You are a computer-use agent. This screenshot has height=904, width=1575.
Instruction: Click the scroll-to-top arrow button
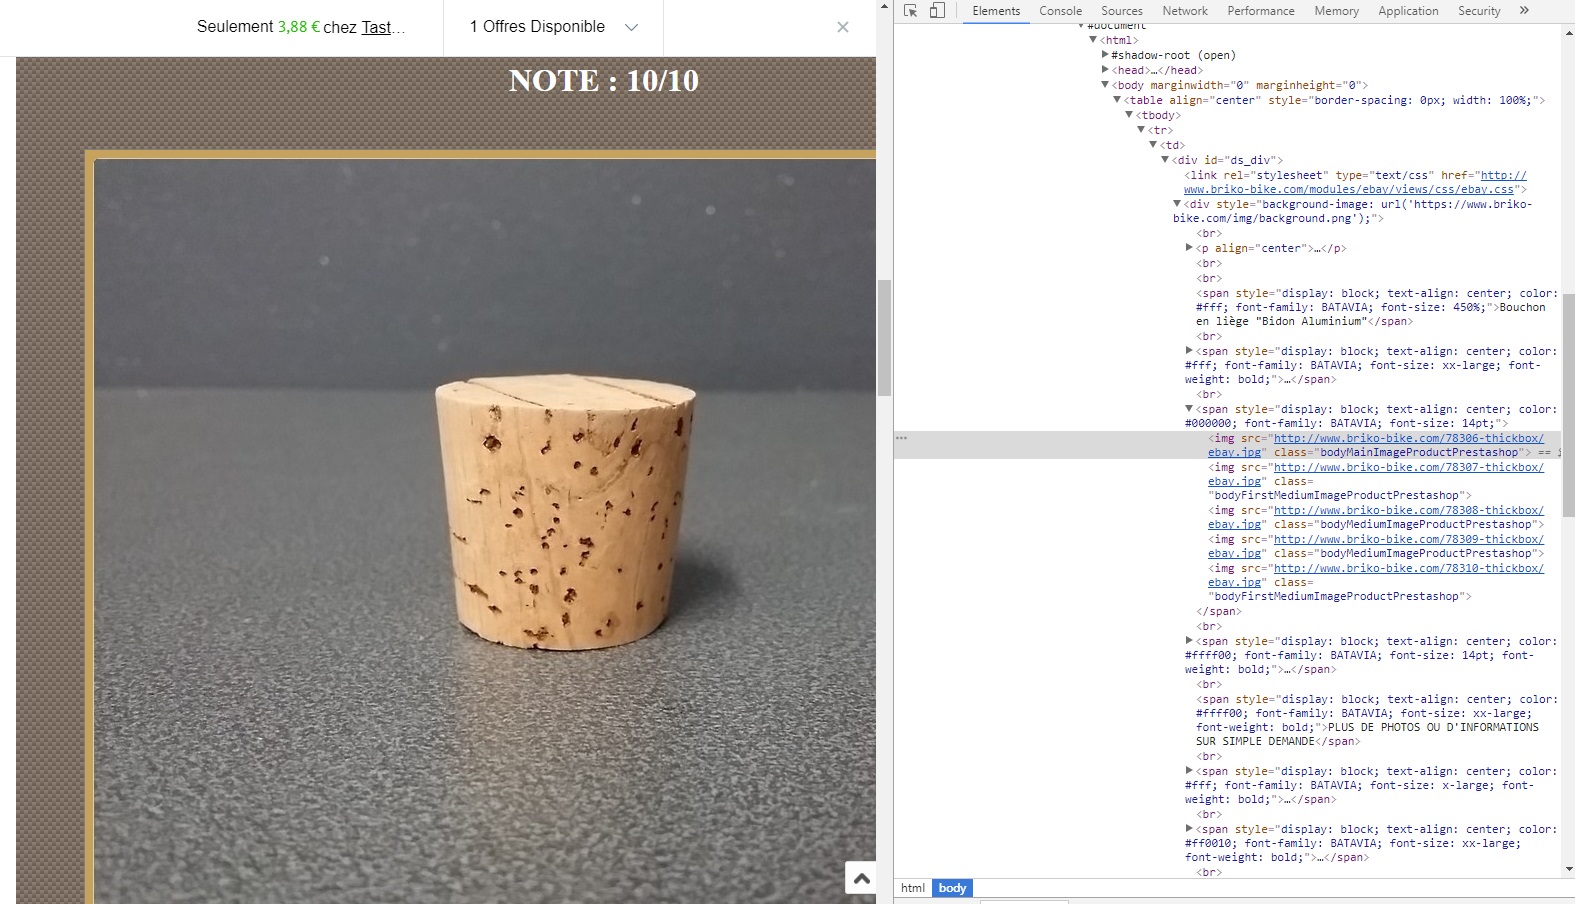(861, 878)
